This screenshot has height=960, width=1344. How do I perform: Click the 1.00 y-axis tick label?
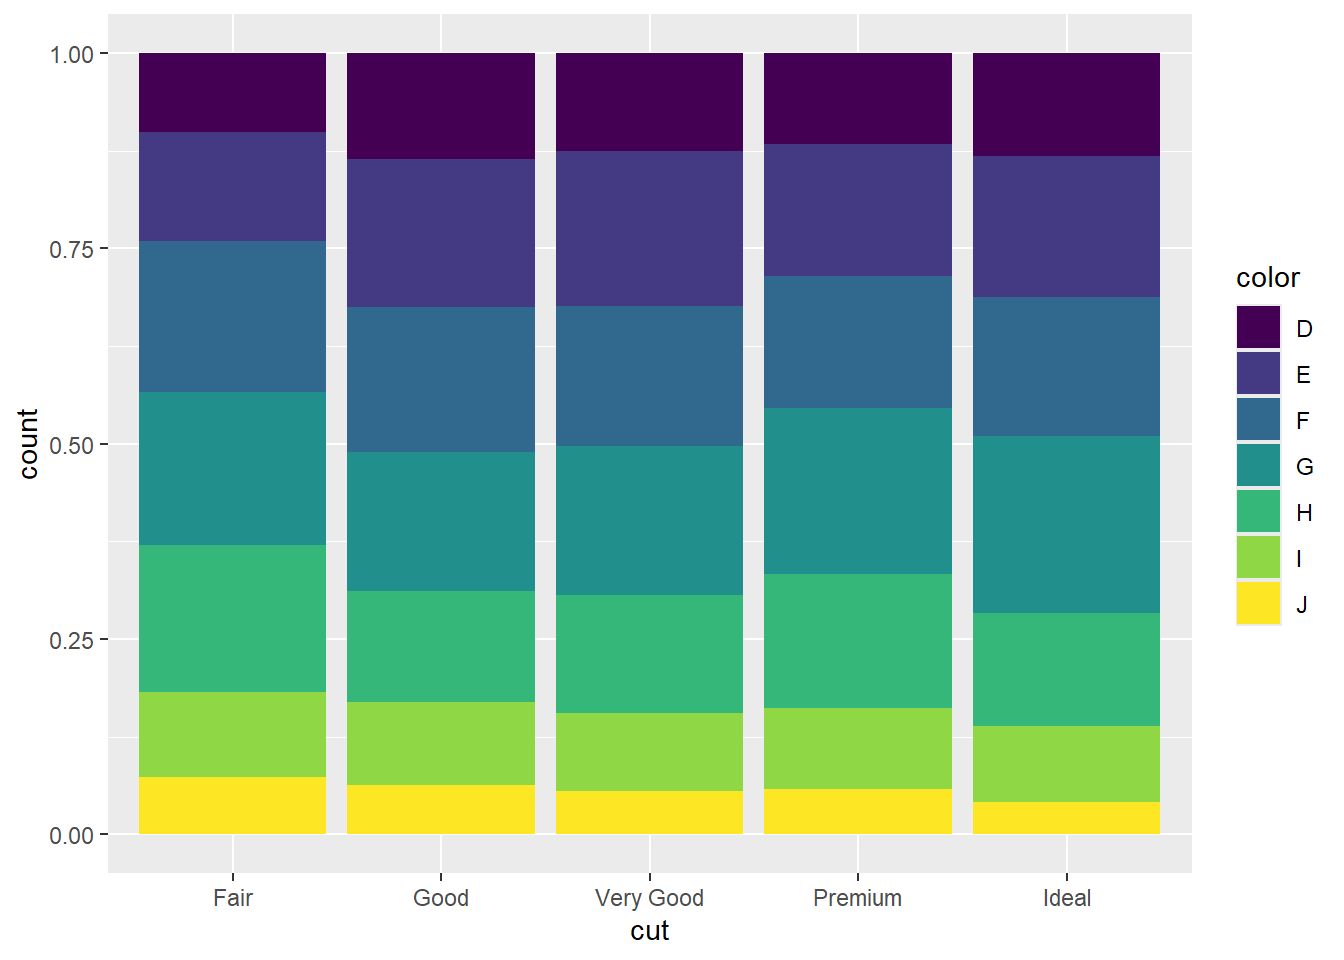click(72, 54)
